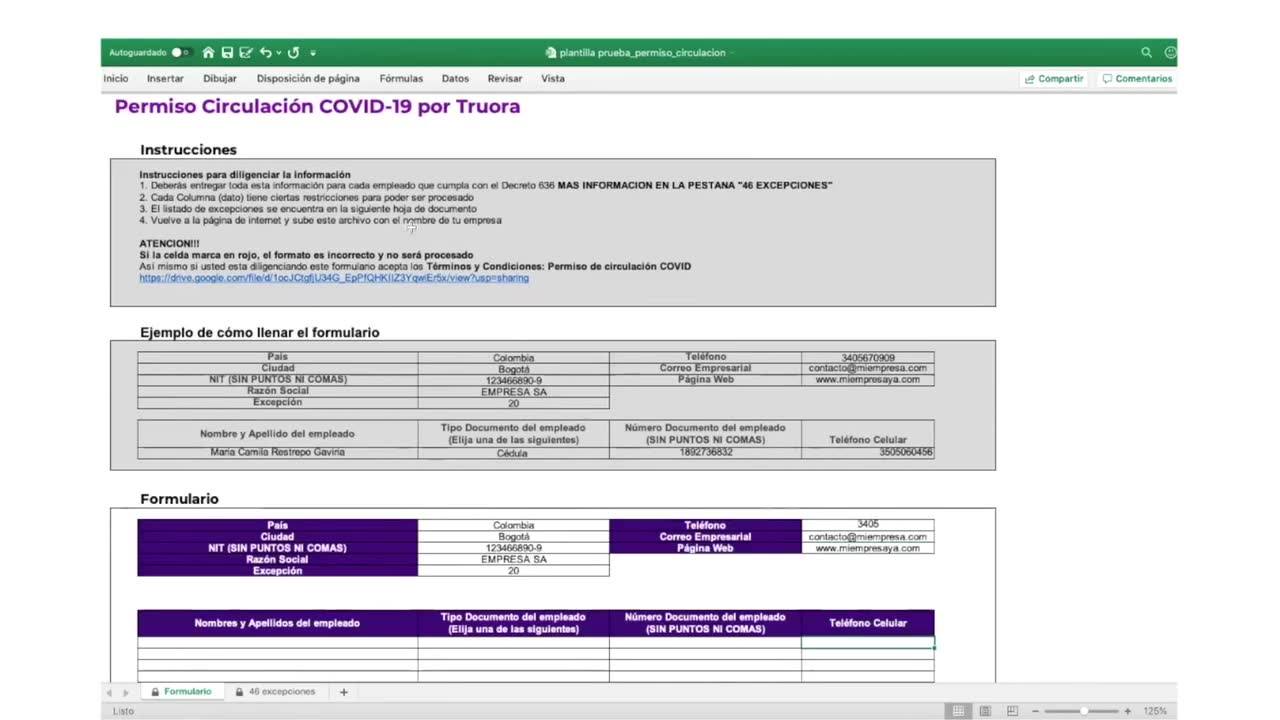Image resolution: width=1280 pixels, height=720 pixels.
Task: Click the feedback smiley icon
Action: tap(1170, 52)
